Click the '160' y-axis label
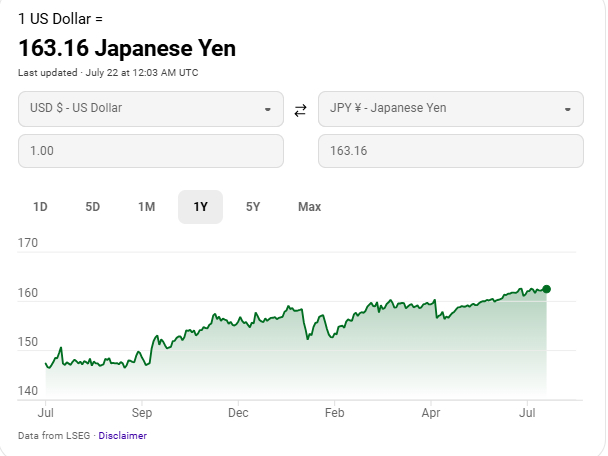Image resolution: width=608 pixels, height=456 pixels. [x=28, y=293]
